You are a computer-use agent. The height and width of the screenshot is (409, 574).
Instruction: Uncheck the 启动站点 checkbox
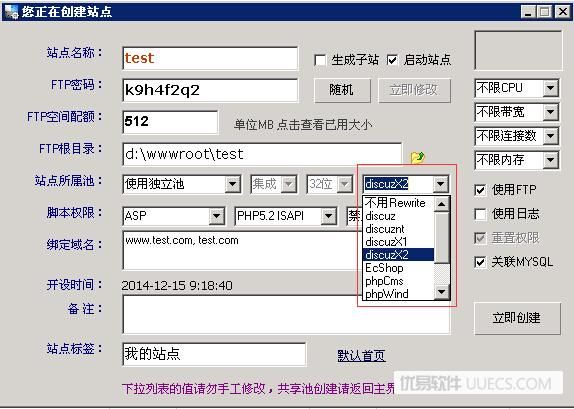392,60
